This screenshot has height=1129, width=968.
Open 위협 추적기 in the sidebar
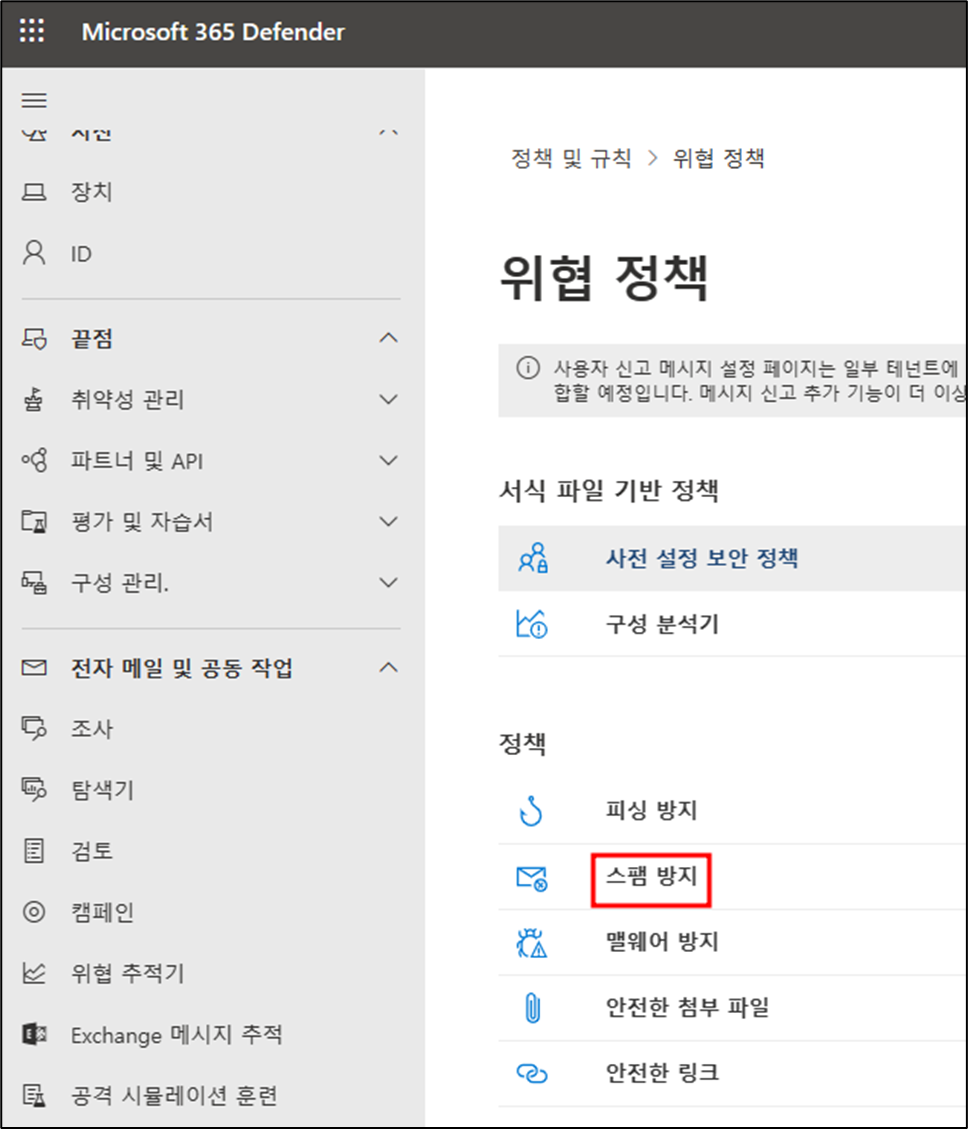[127, 973]
